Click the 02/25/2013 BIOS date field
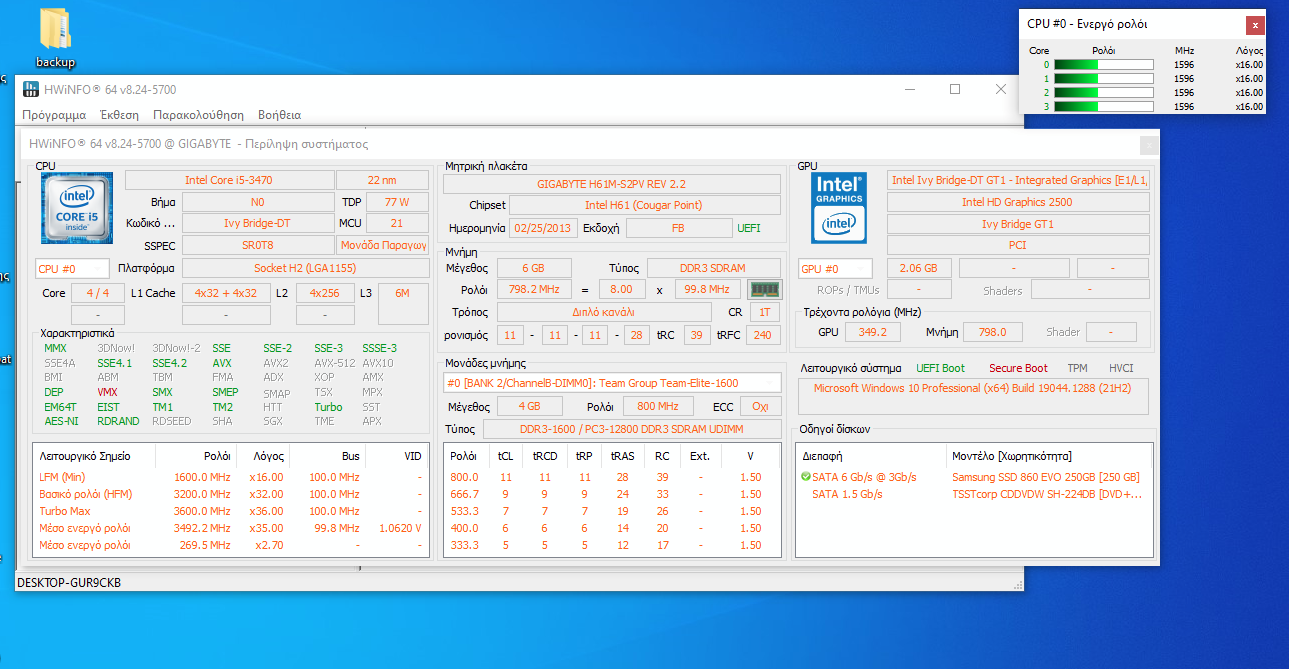This screenshot has height=669, width=1289. pos(542,227)
